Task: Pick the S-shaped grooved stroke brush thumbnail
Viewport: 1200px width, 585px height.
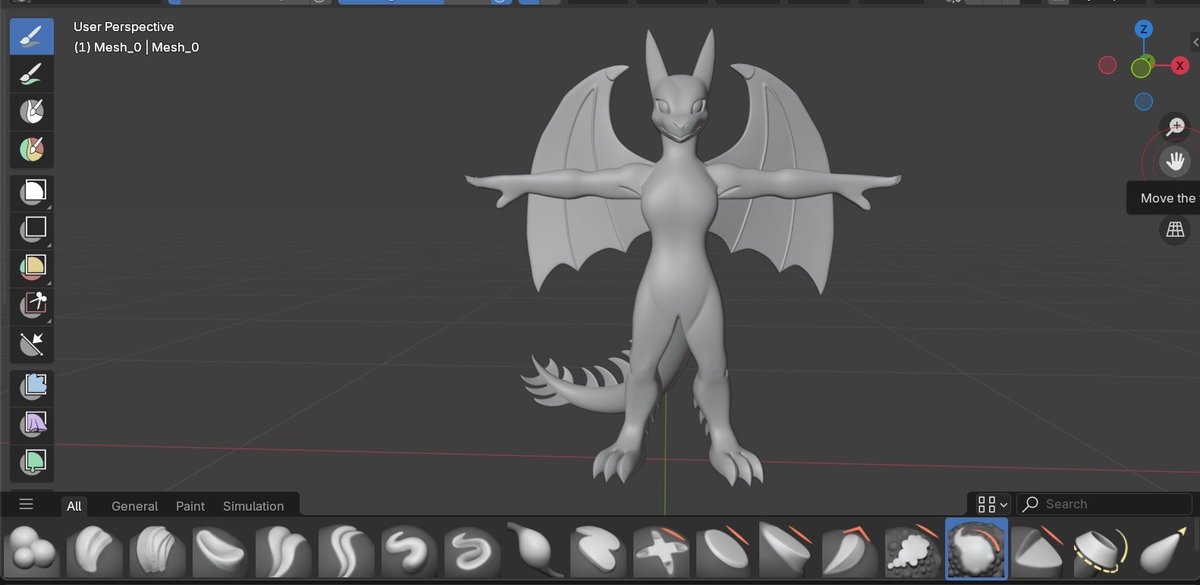Action: tap(474, 550)
